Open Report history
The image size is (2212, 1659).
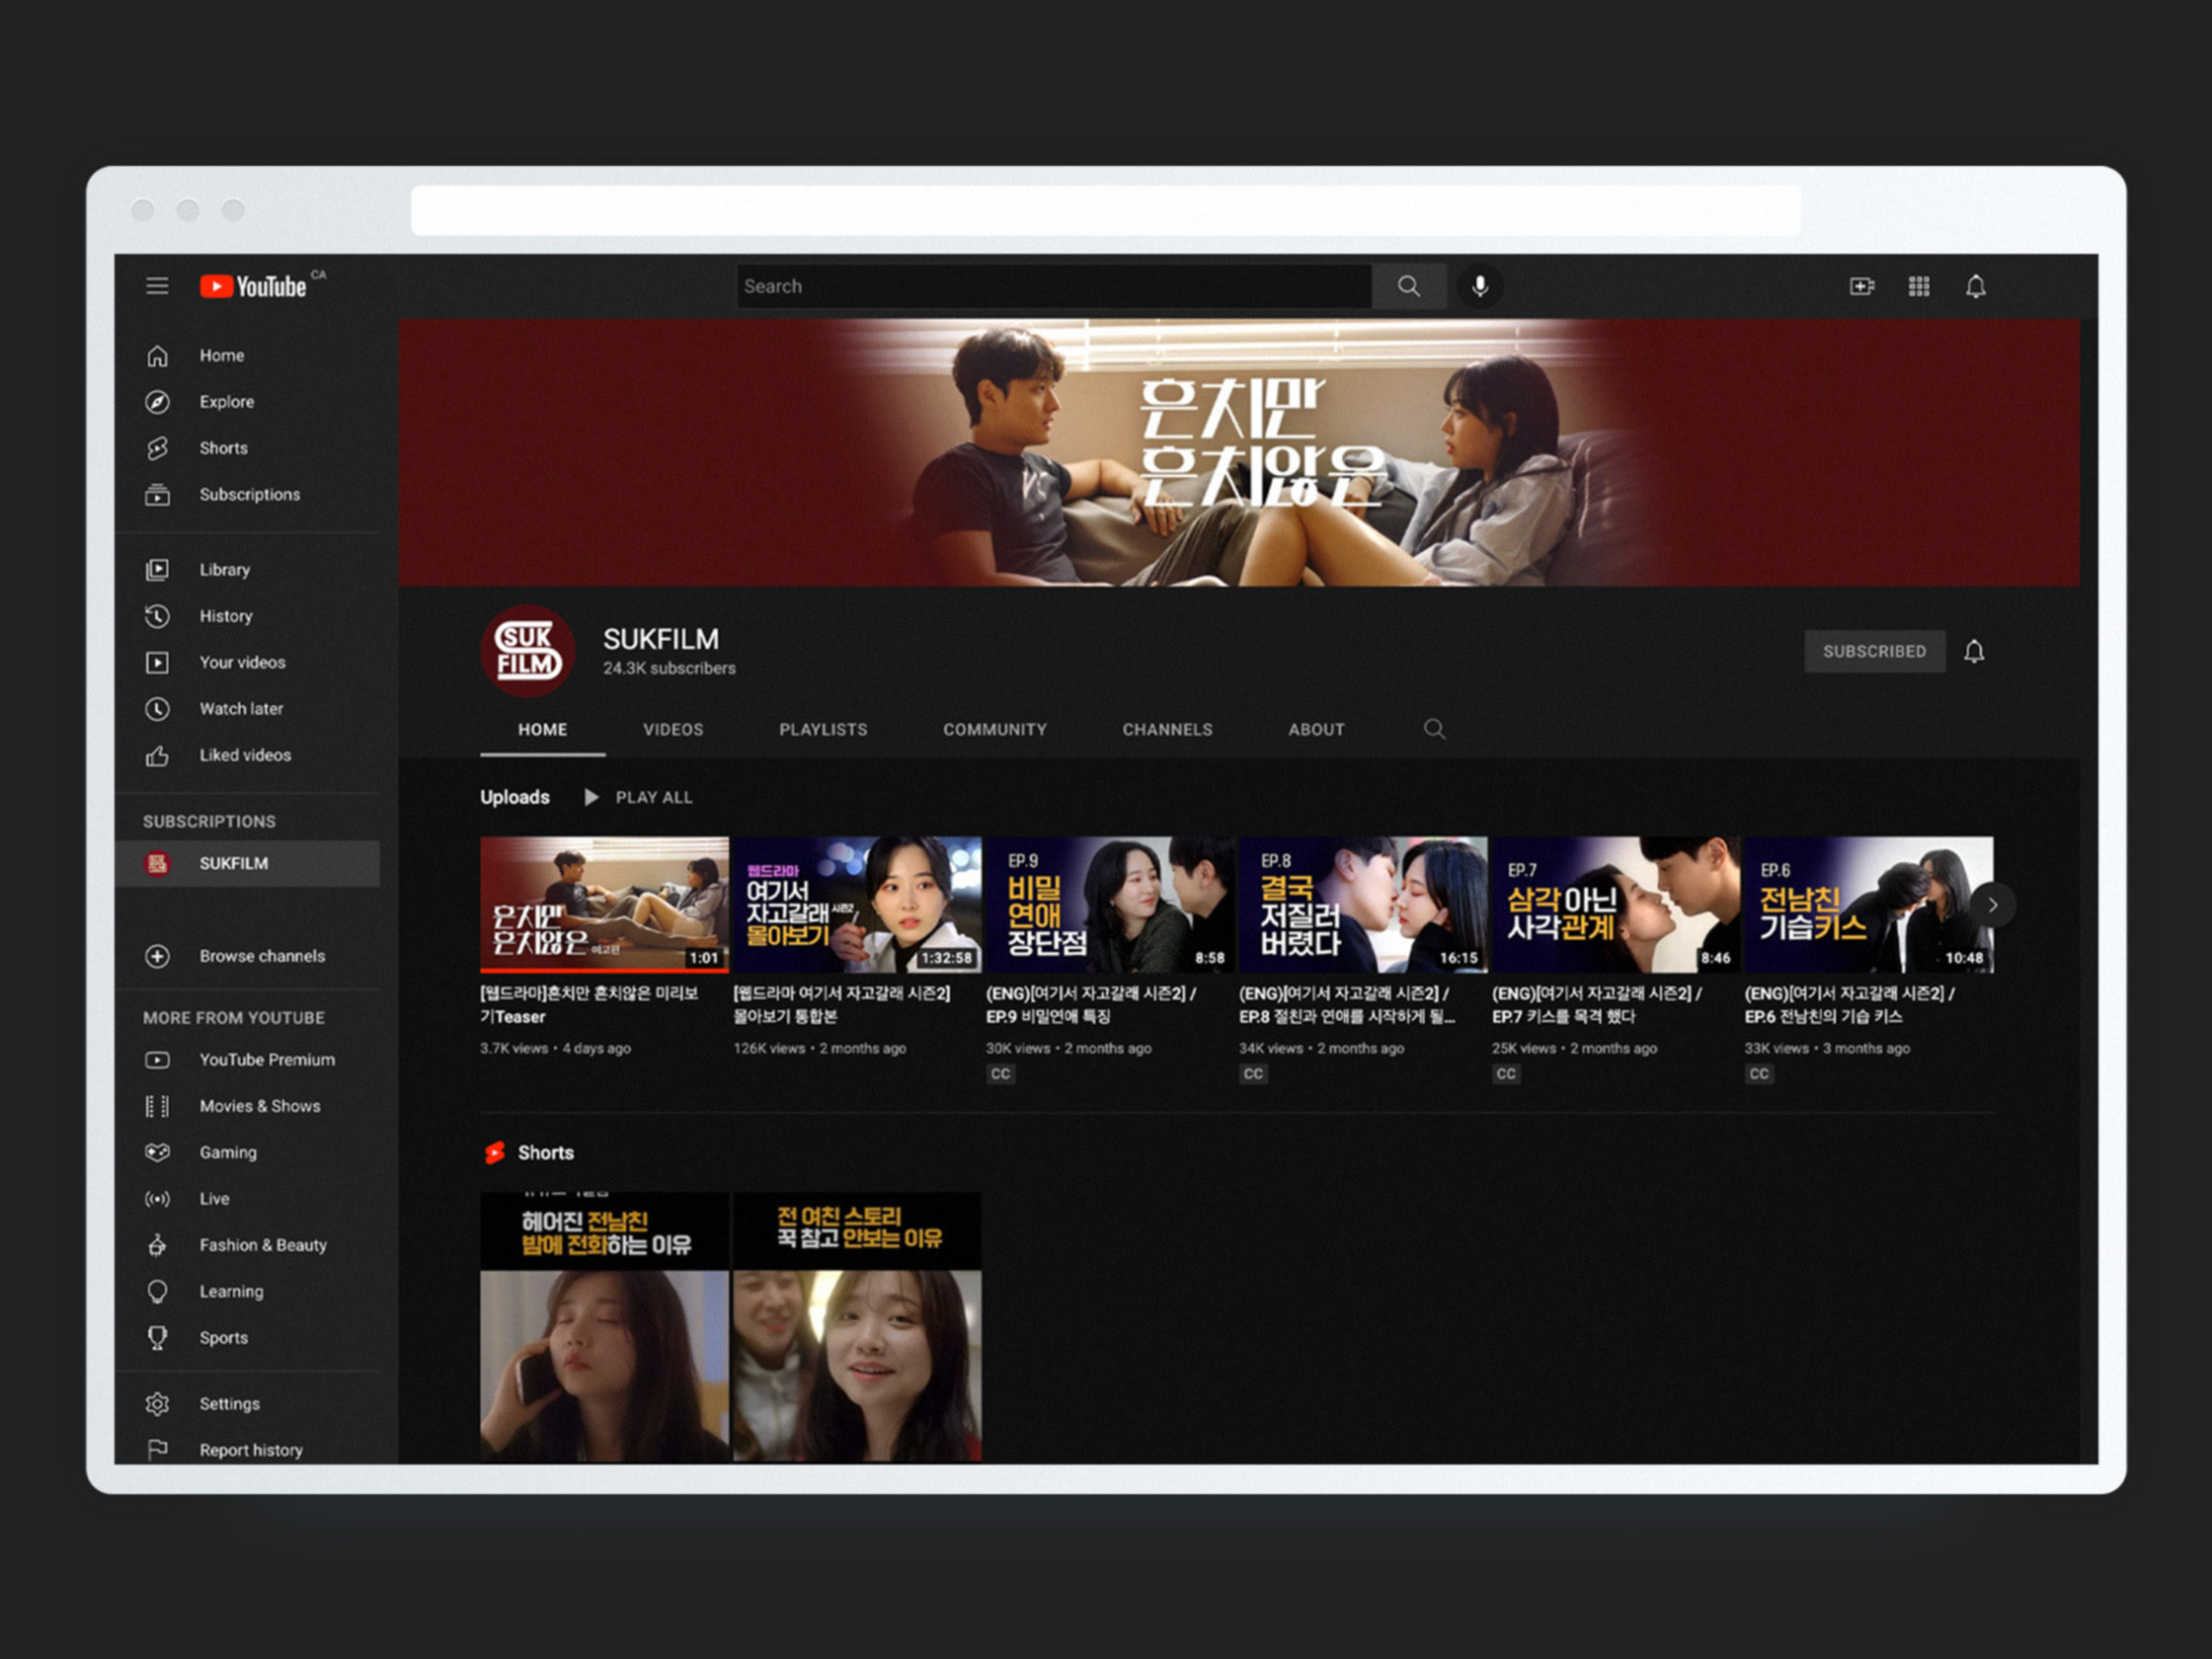(x=247, y=1449)
